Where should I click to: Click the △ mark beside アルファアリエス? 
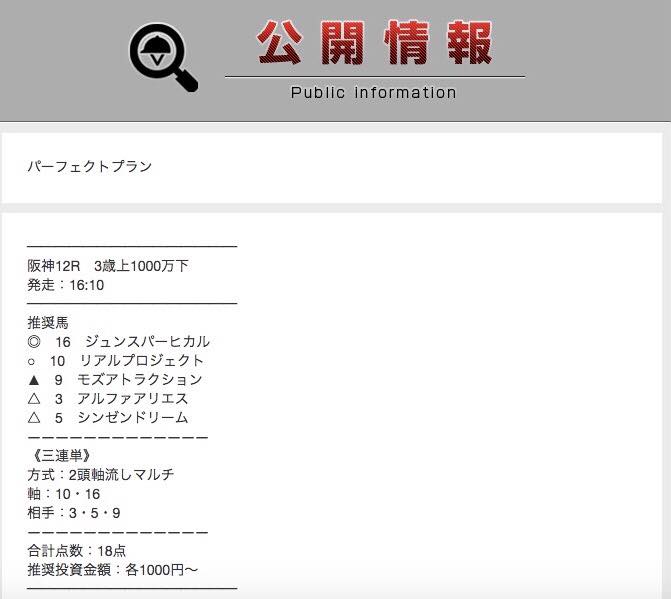tap(34, 398)
